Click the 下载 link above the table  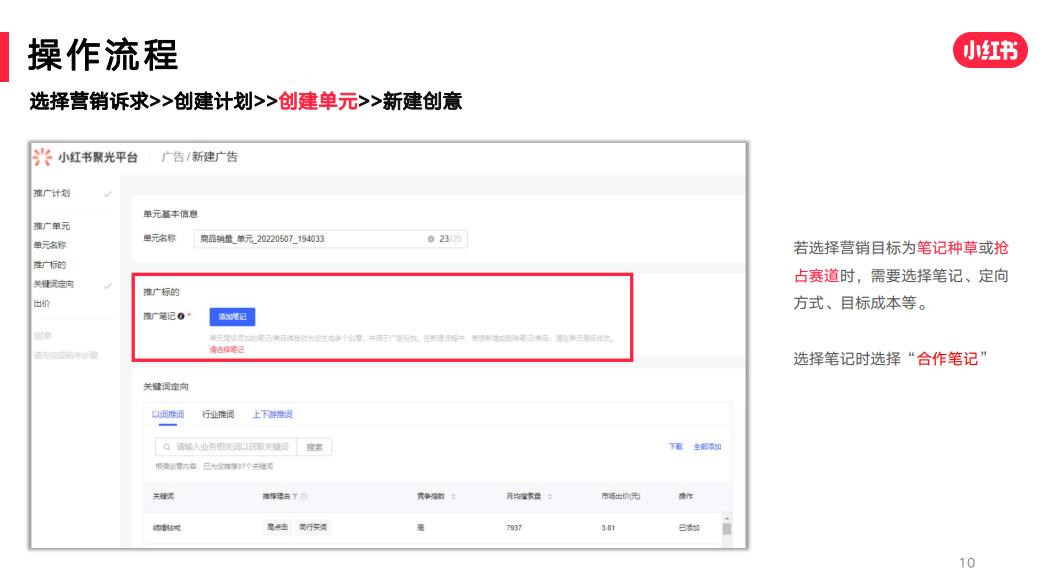click(x=676, y=447)
